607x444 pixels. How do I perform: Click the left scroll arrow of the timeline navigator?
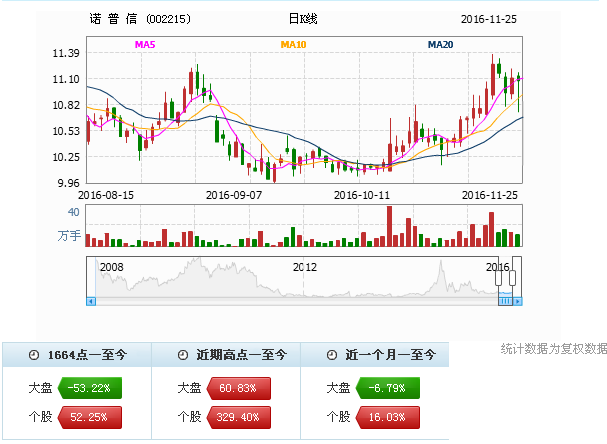tap(91, 301)
